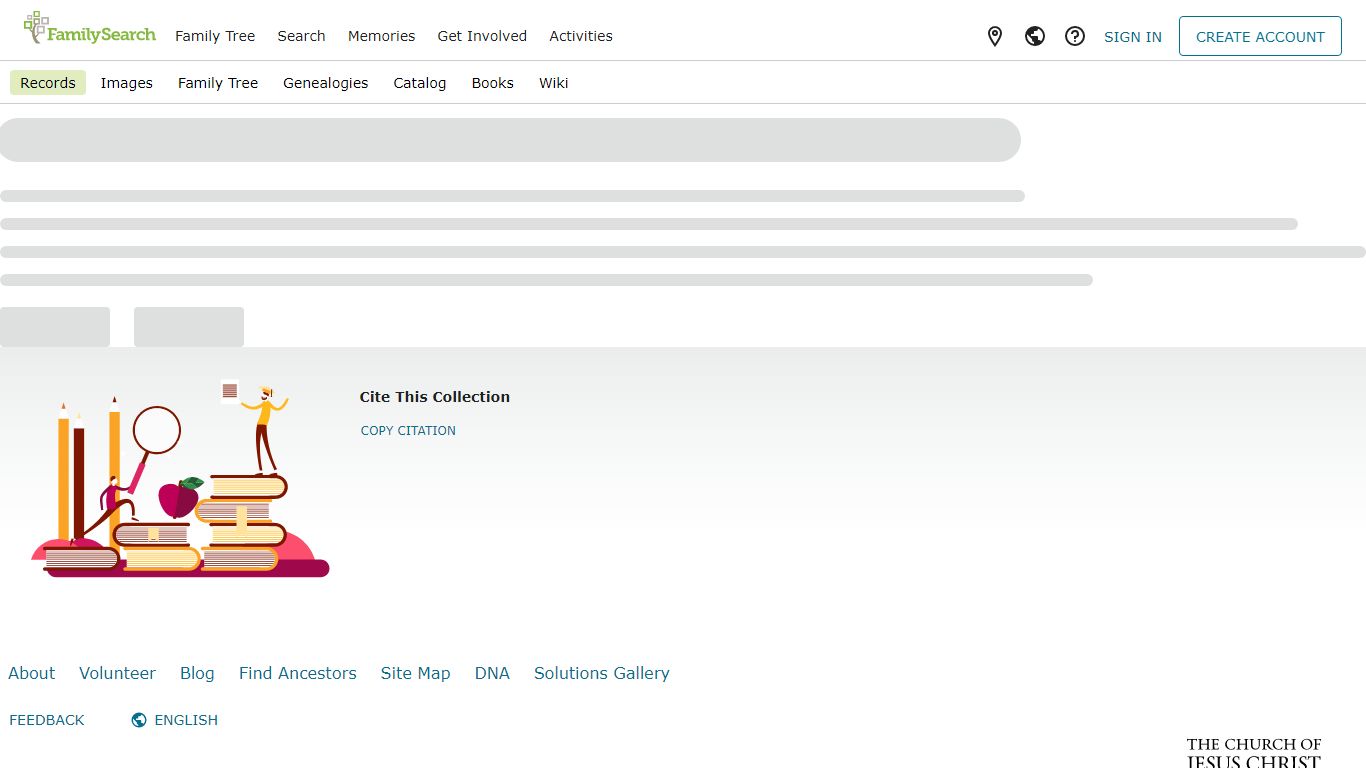Click the books and pencils illustration
The image size is (1366, 768).
pos(180,478)
